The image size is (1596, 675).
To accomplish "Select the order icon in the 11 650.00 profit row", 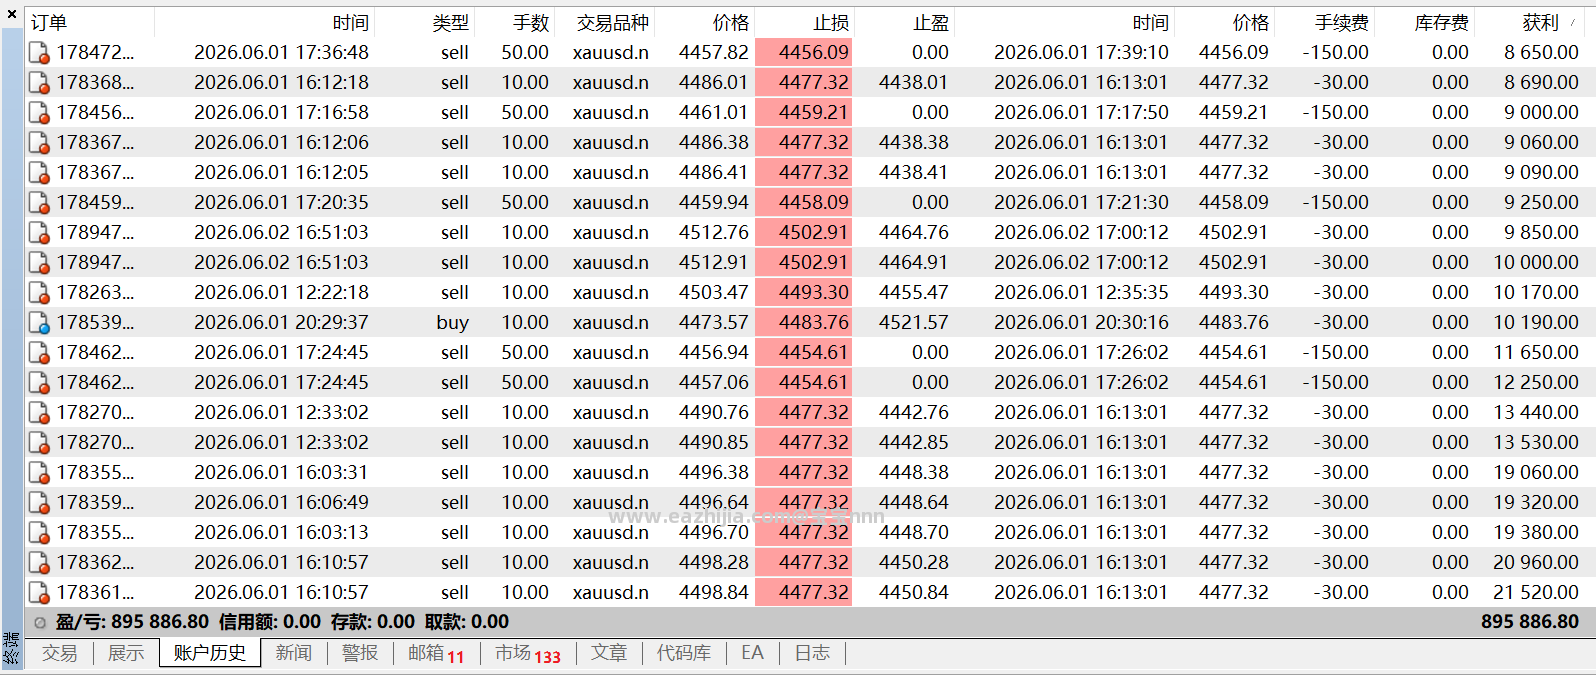I will point(39,352).
